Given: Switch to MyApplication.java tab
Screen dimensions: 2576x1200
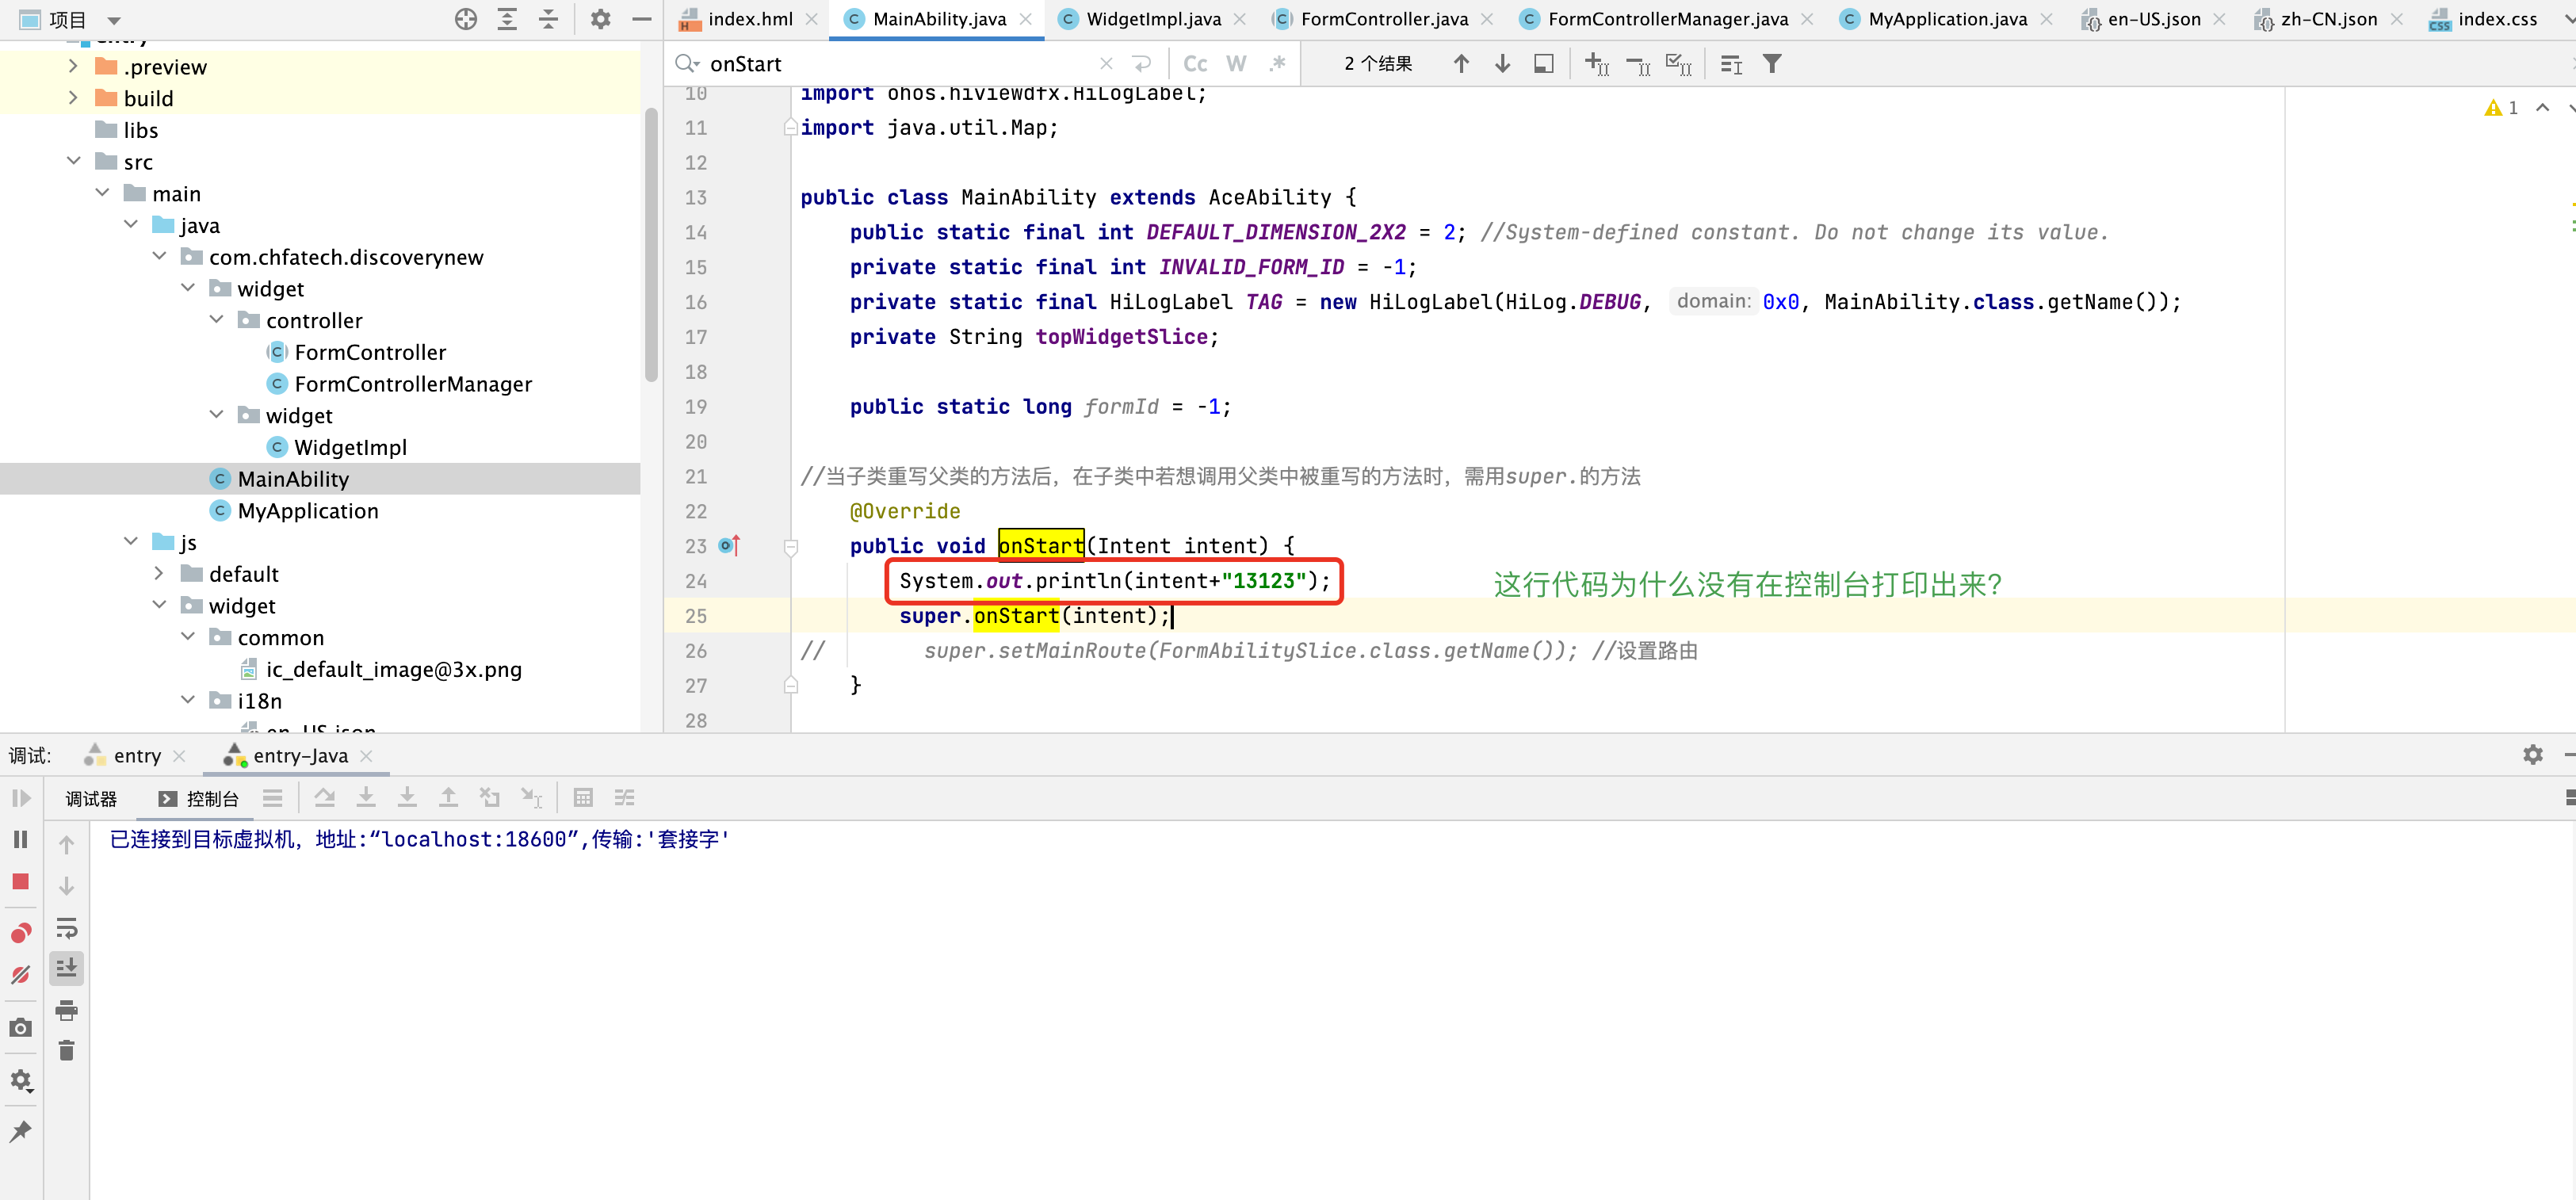Looking at the screenshot, I should coord(1947,19).
